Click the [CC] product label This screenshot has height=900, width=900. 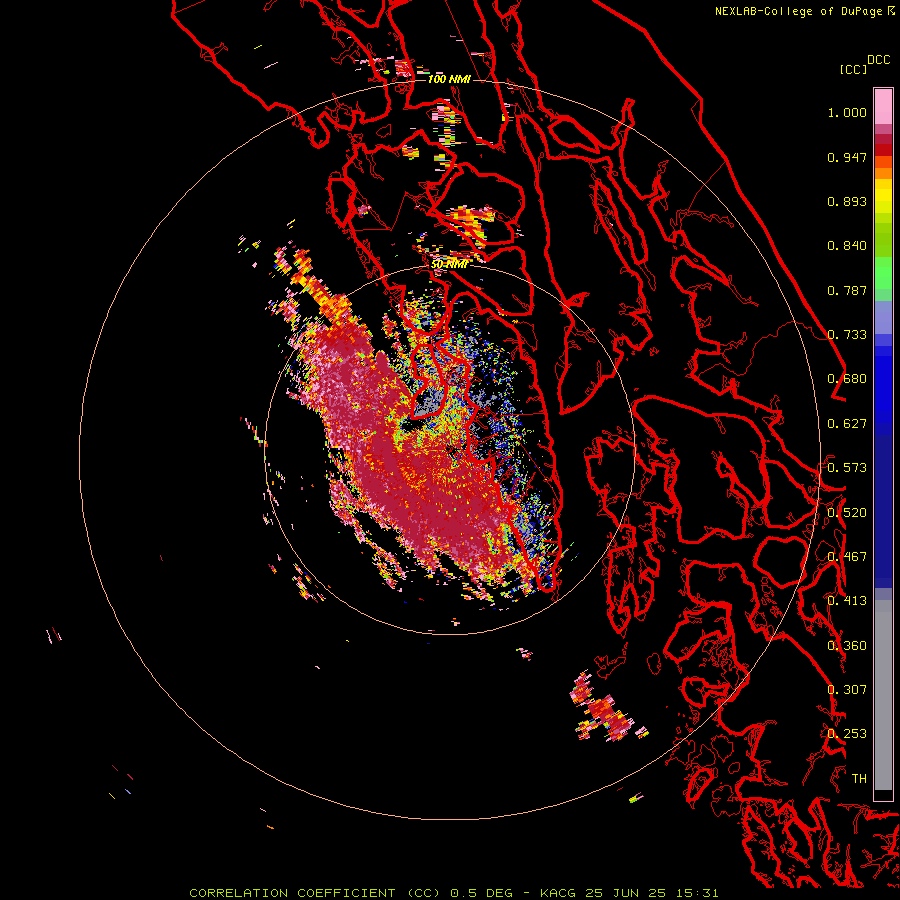pyautogui.click(x=853, y=69)
